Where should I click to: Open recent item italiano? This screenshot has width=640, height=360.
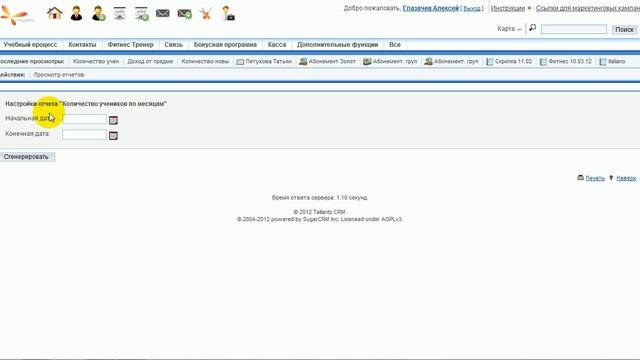tap(612, 61)
